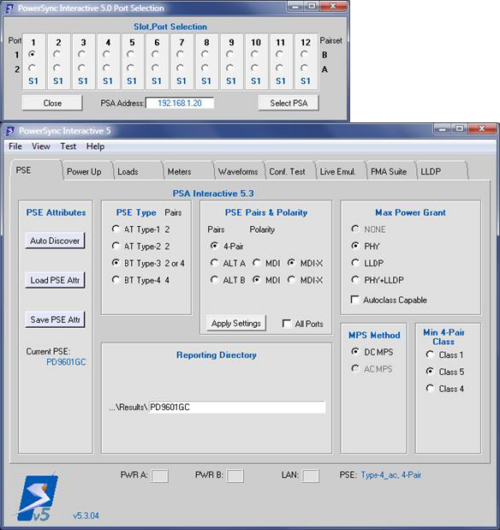The height and width of the screenshot is (530, 500).
Task: Maximize the PowerSync Interactive 5 window
Action: [x=459, y=129]
